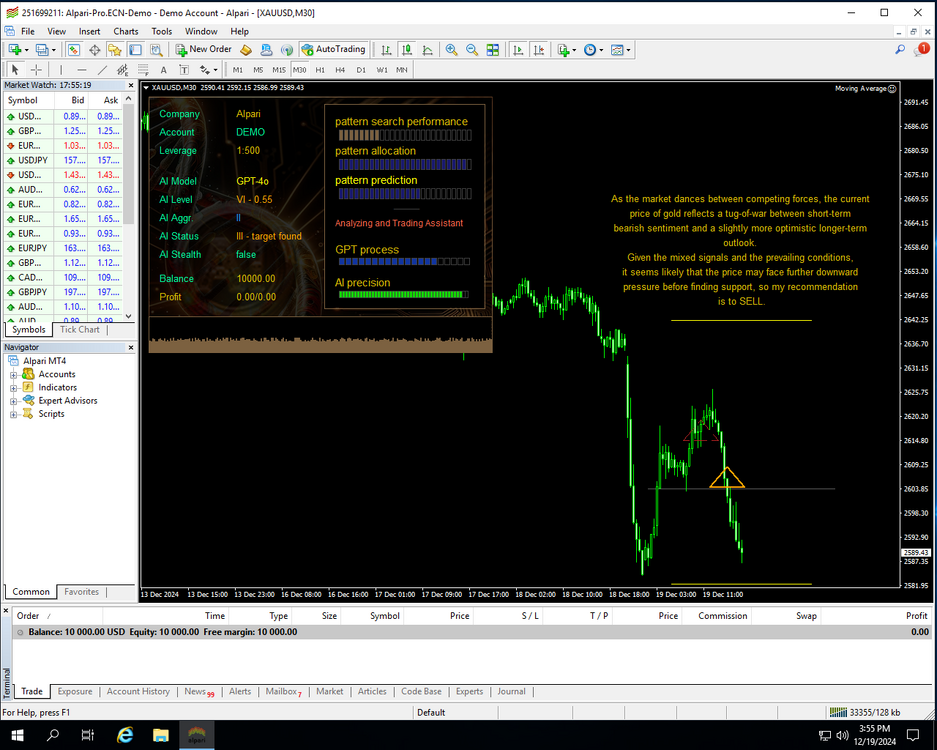This screenshot has height=750, width=937.
Task: Switch to Favorites tab in Navigator
Action: coord(81,592)
